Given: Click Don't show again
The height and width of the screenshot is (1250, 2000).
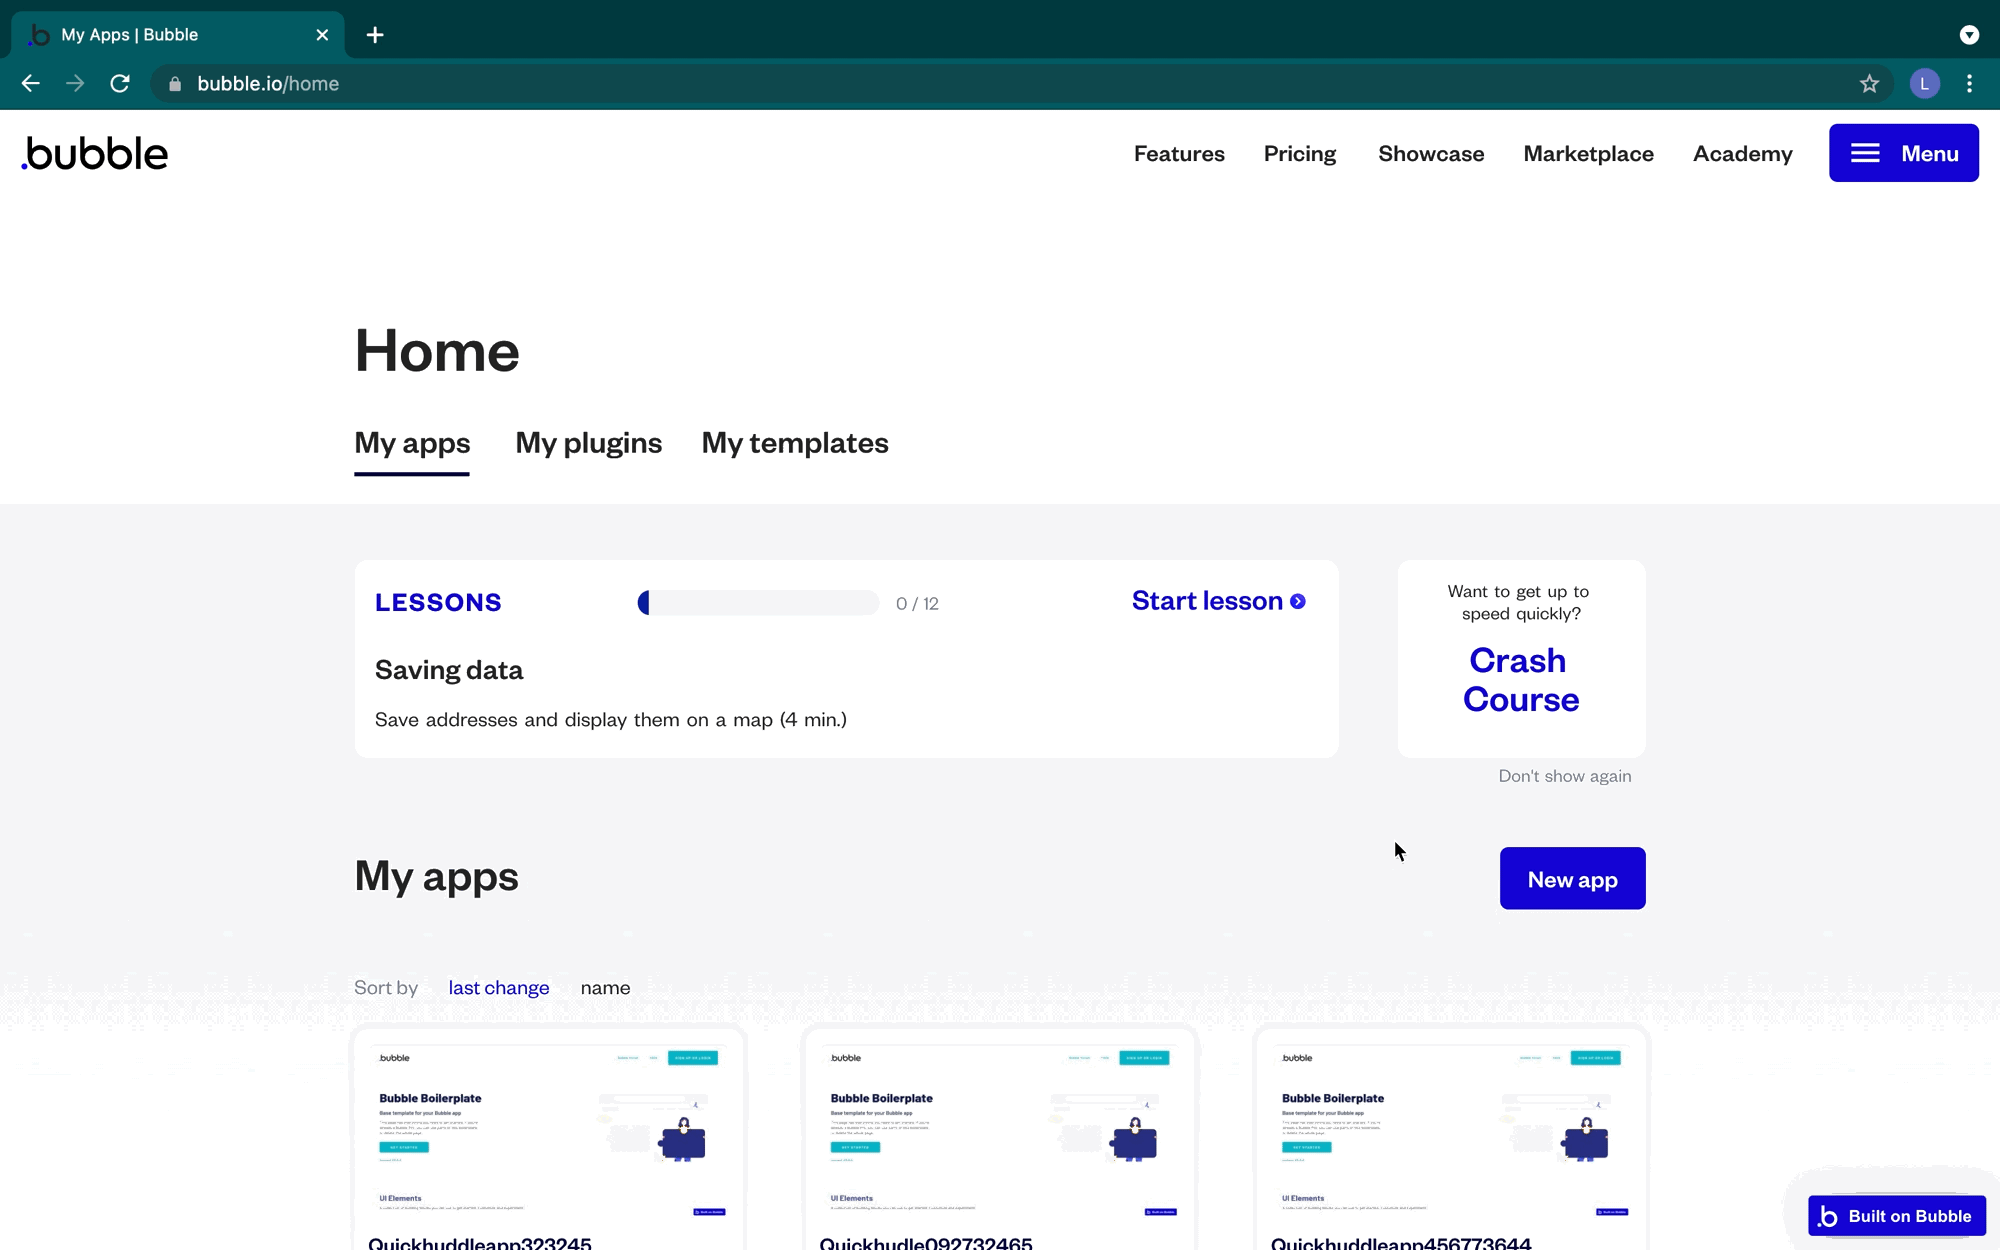Looking at the screenshot, I should click(1564, 776).
